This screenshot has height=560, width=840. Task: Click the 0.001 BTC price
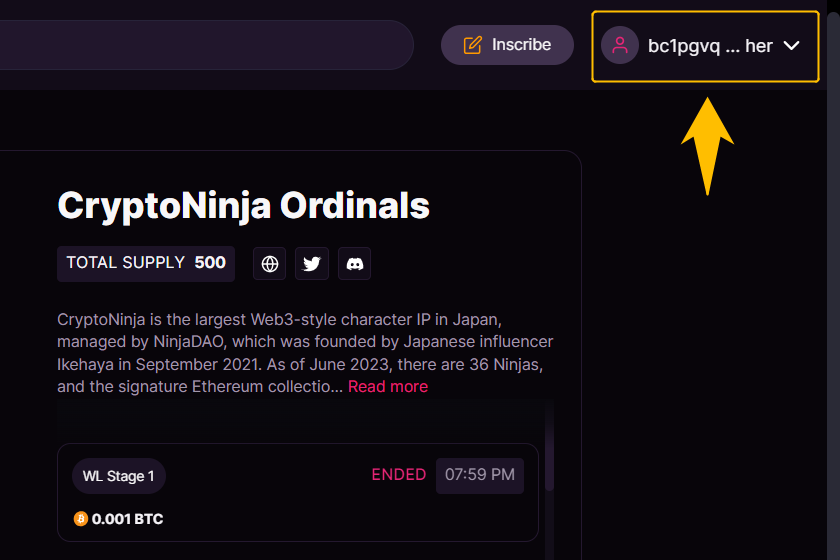click(127, 519)
